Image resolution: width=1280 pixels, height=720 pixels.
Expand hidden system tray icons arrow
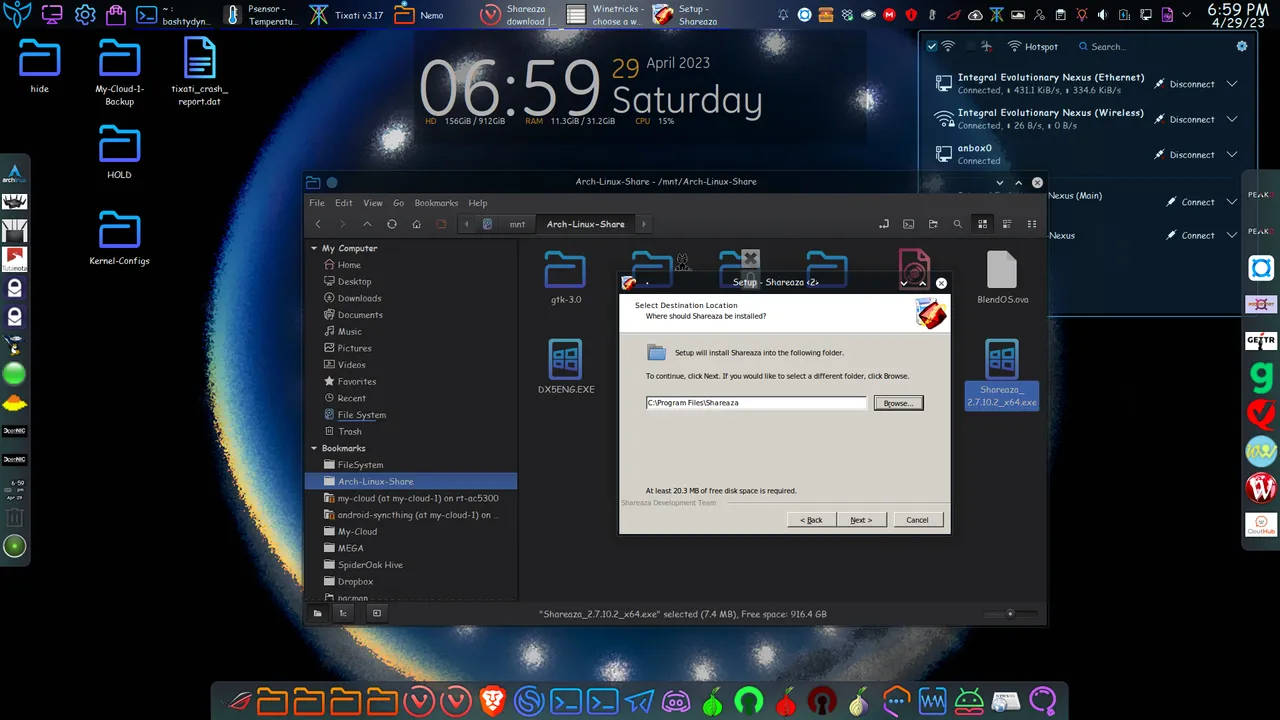pos(1189,15)
